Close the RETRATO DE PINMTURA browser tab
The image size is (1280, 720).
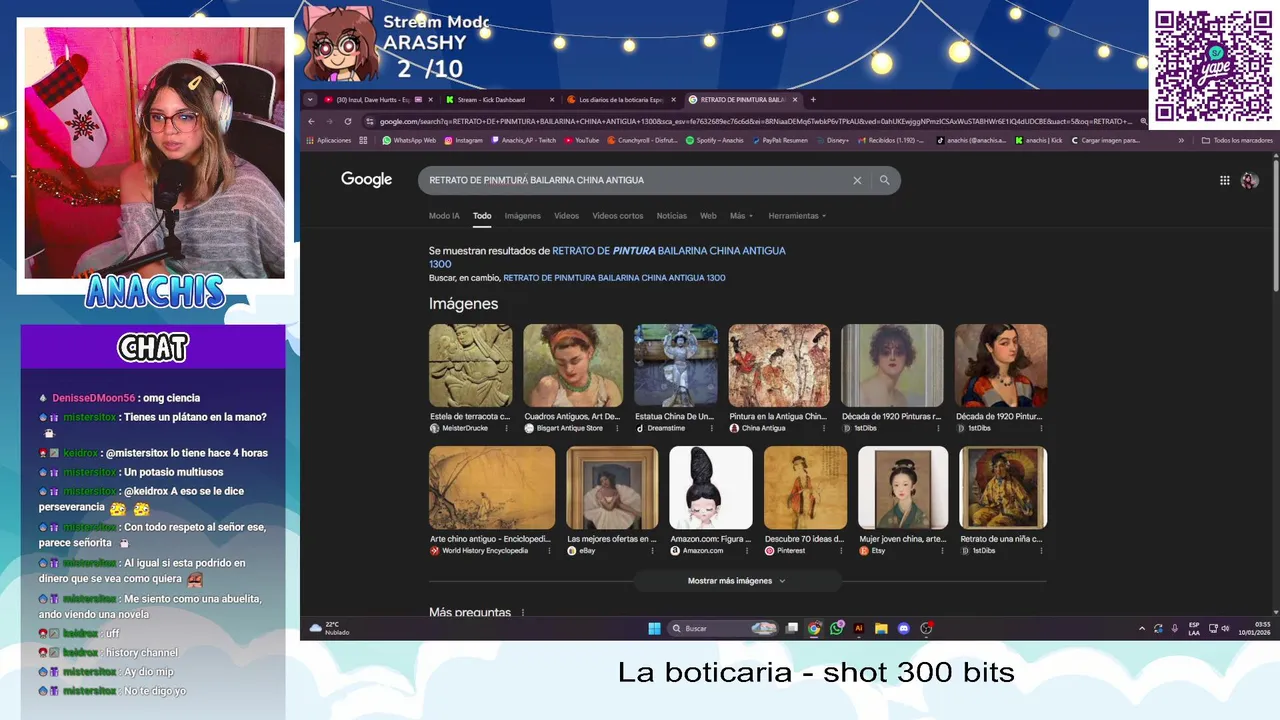click(796, 100)
